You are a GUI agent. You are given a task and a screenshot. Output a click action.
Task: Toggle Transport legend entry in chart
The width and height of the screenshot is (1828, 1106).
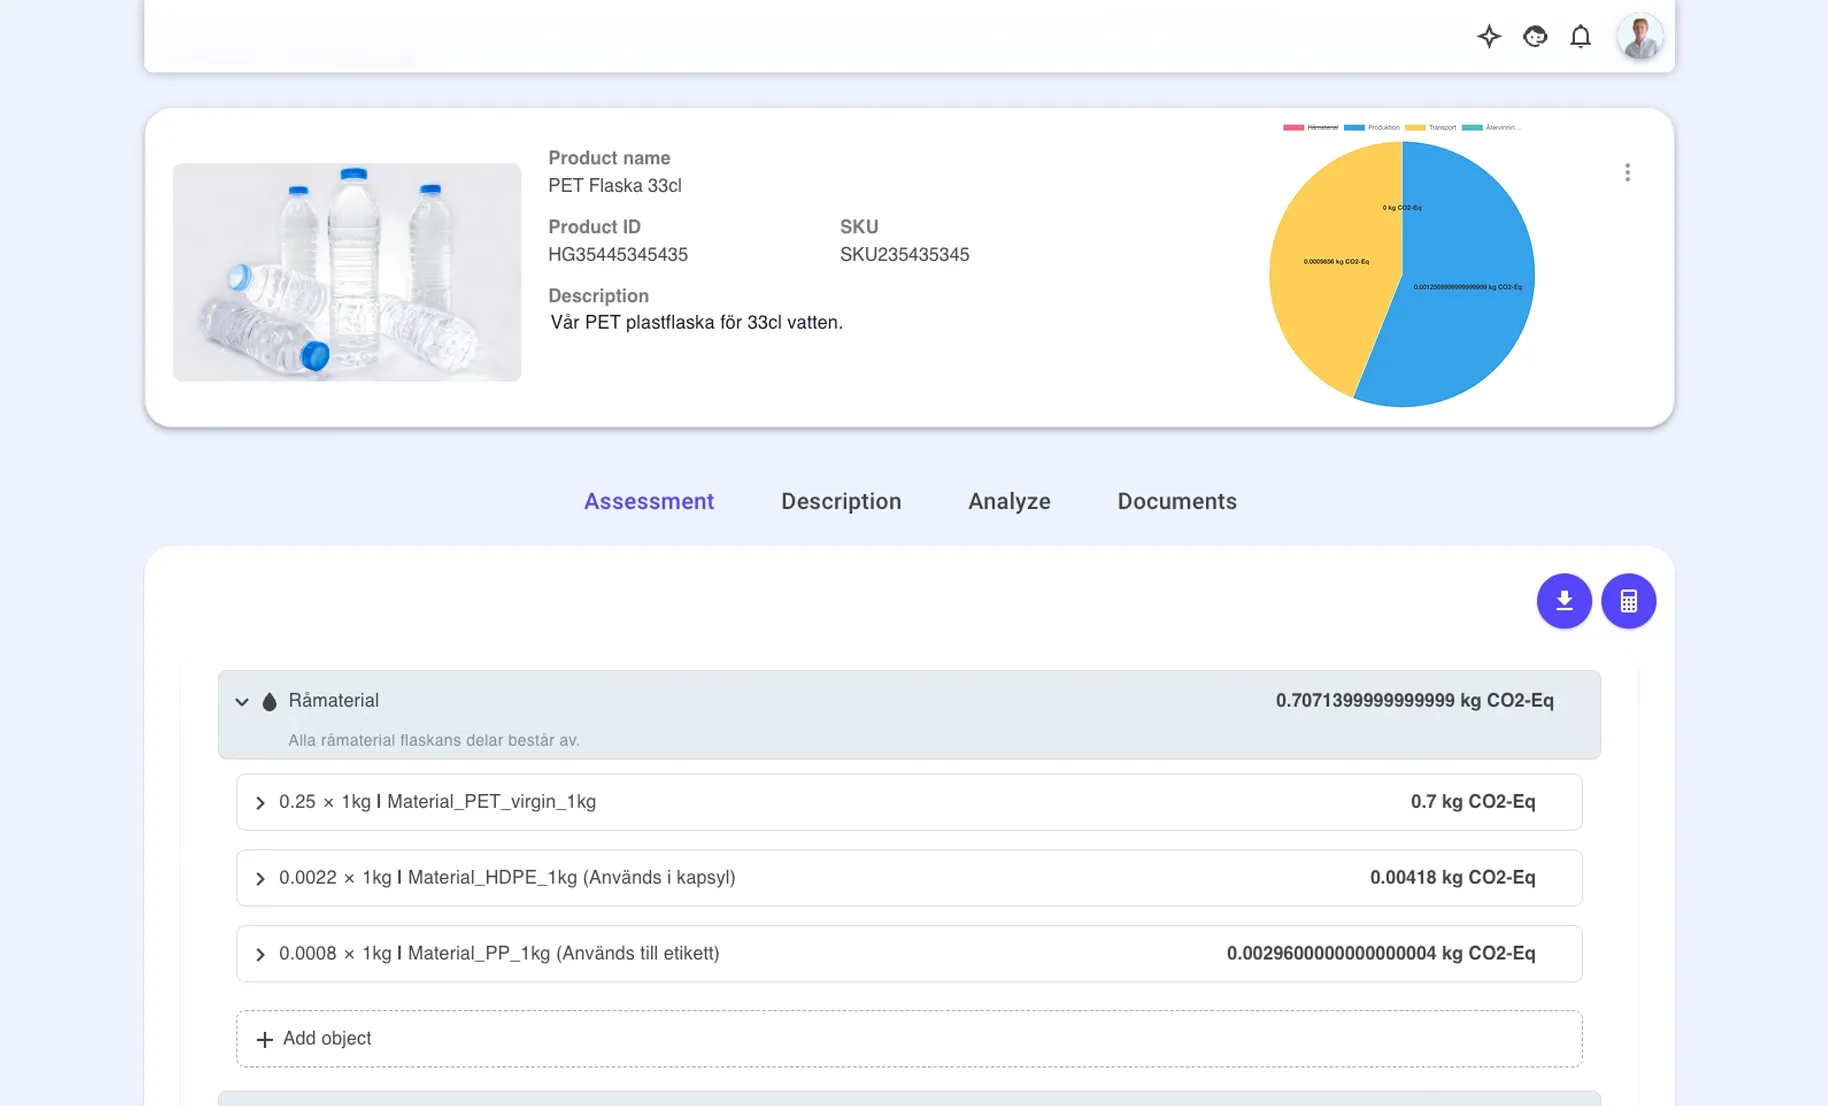click(x=1431, y=128)
